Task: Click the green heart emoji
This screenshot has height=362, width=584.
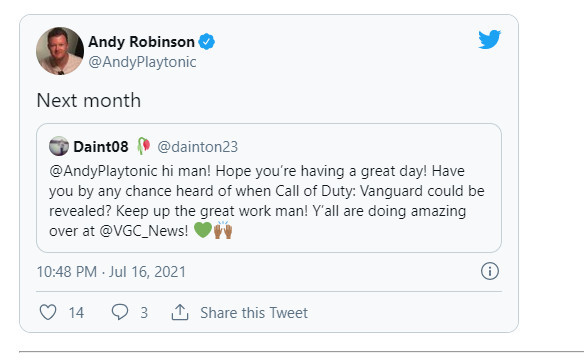Action: coord(203,230)
